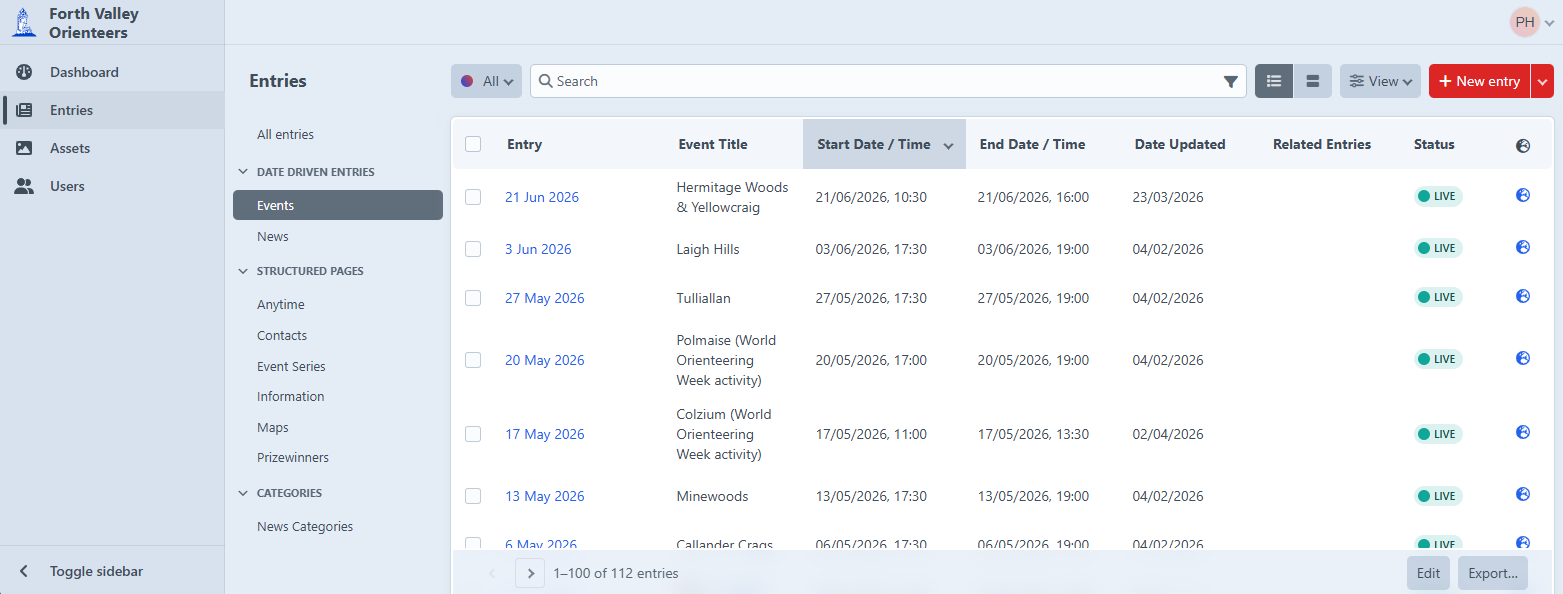Go to next page of entries

pos(530,573)
